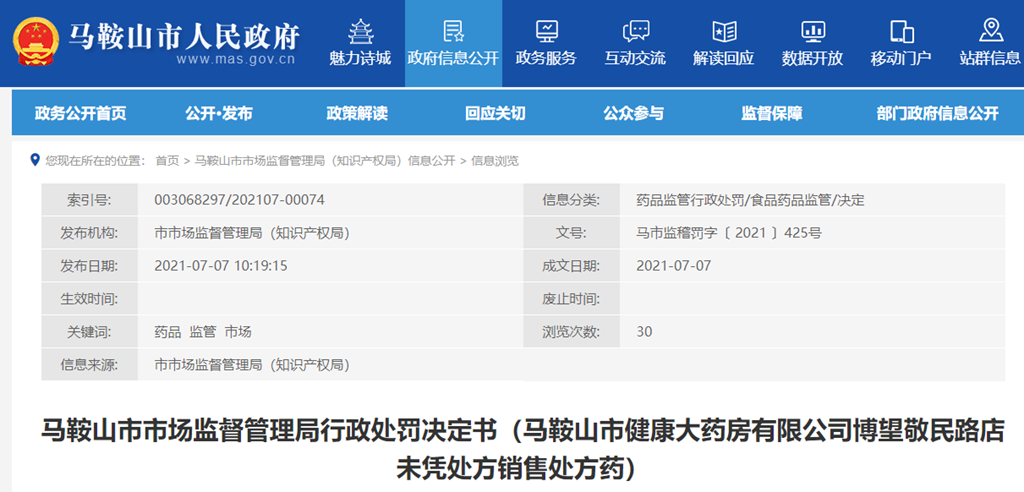Open the 数据开放 menu label
1024x492 pixels.
(x=812, y=58)
